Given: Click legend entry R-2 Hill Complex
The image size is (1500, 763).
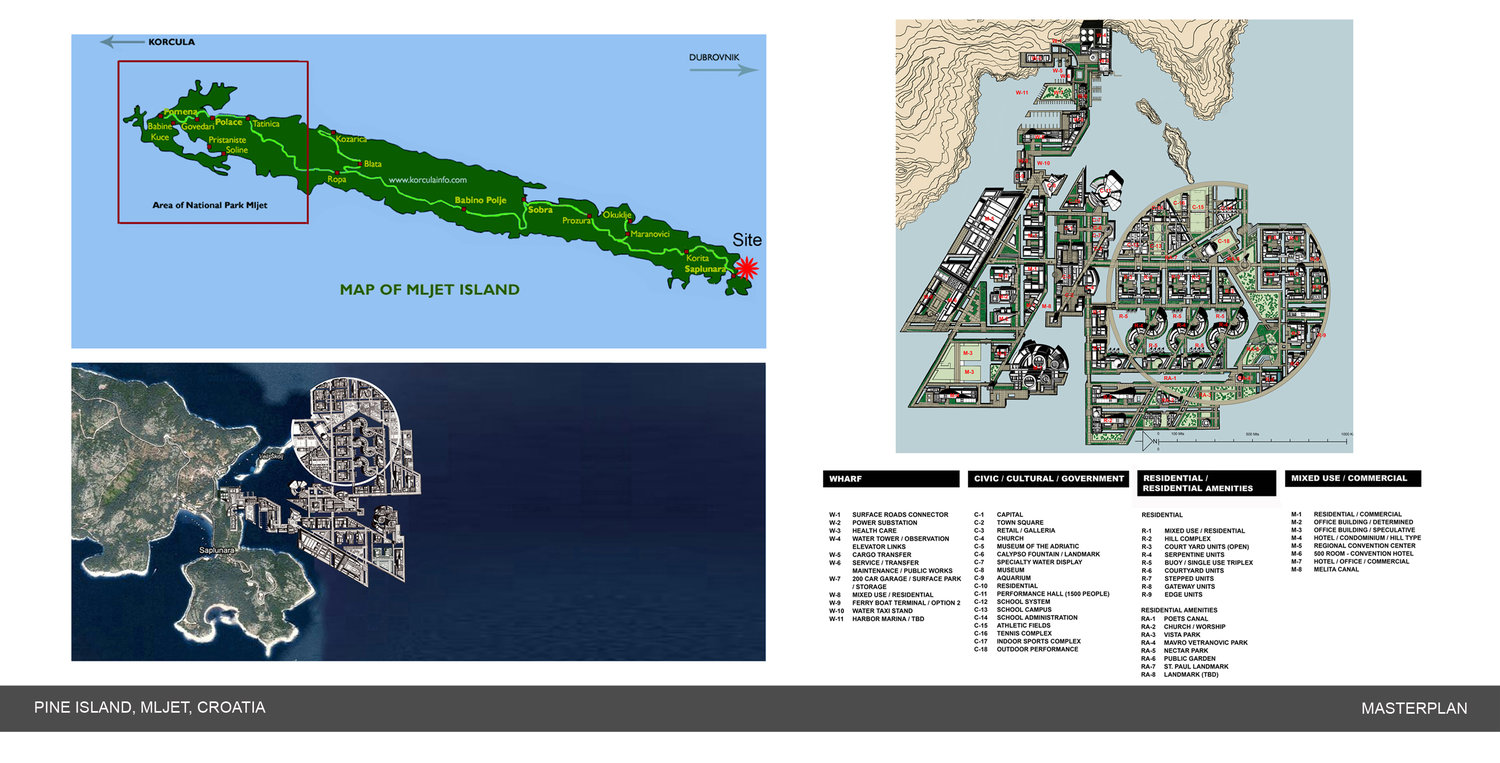Looking at the screenshot, I should click(x=1176, y=539).
